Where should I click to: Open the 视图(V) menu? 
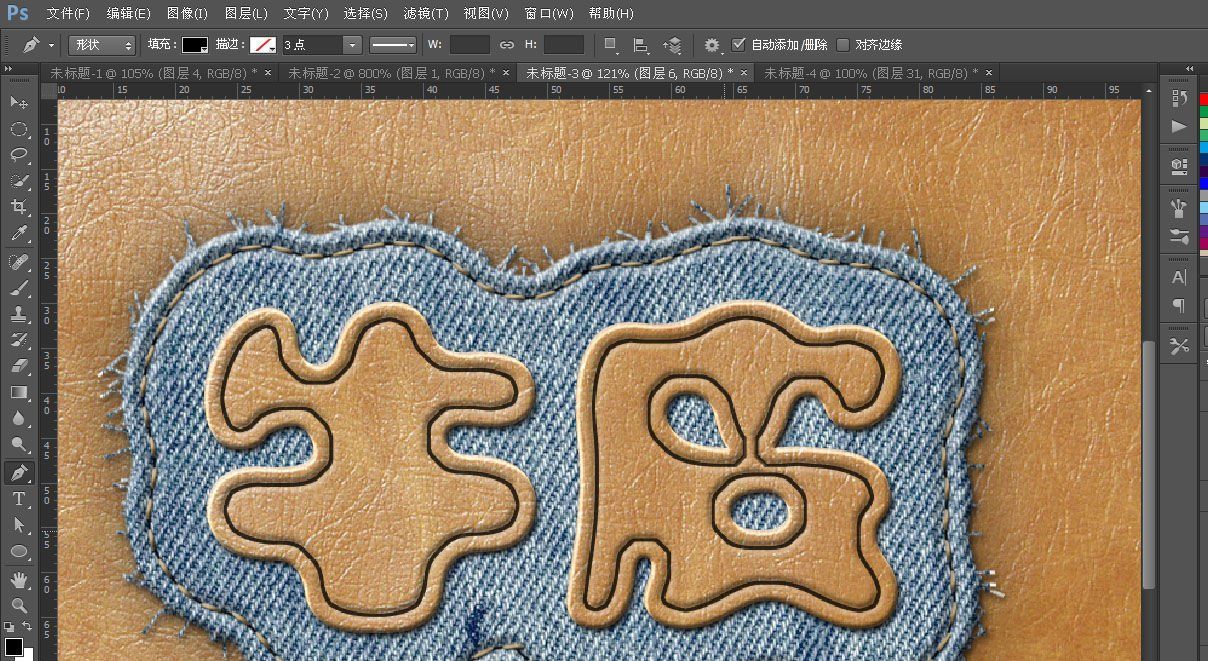coord(486,14)
